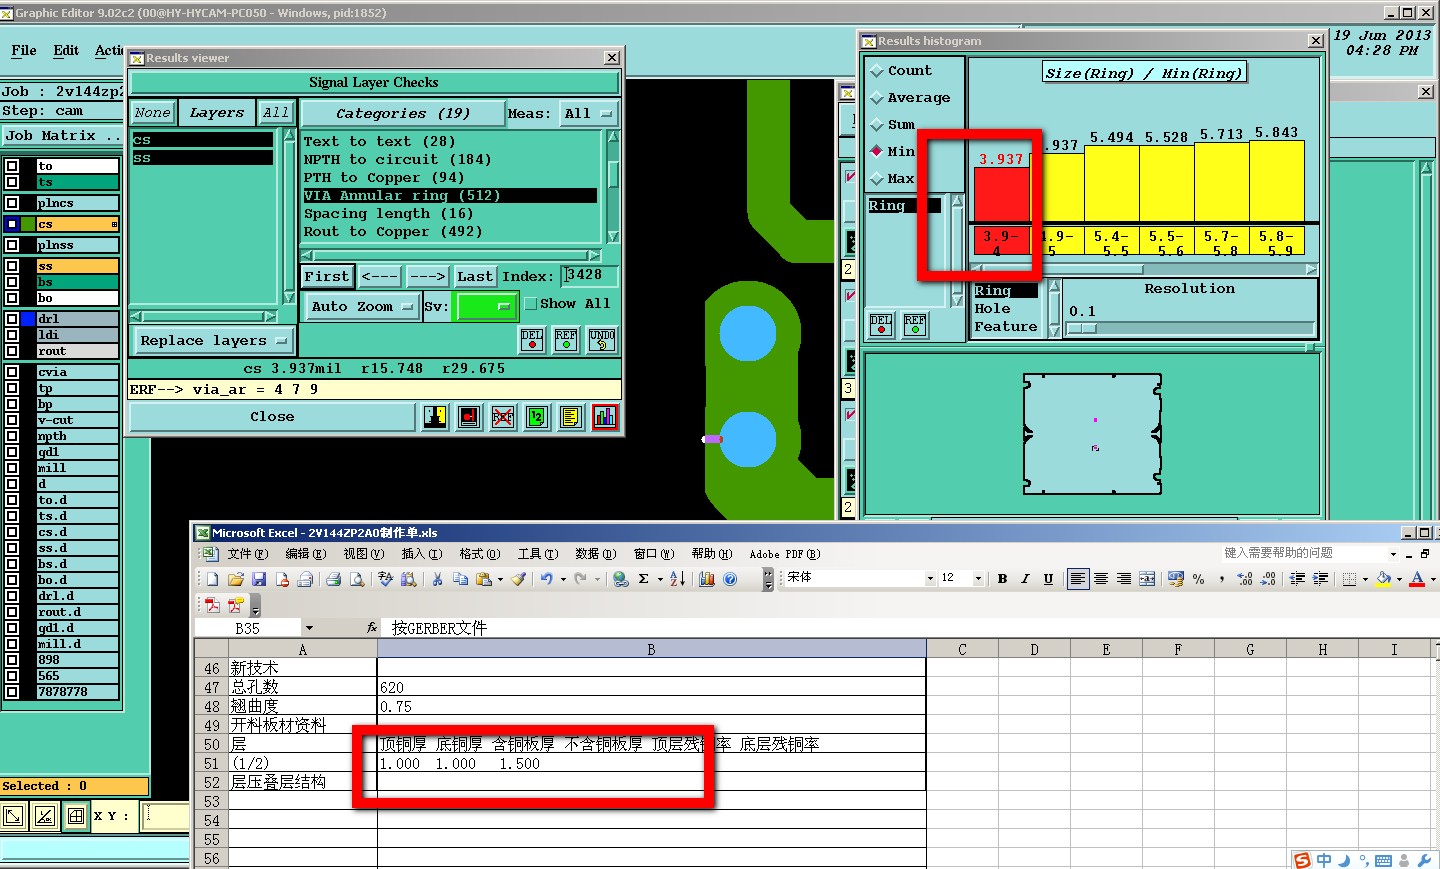
Task: Click the yellow notes report icon
Action: point(571,417)
